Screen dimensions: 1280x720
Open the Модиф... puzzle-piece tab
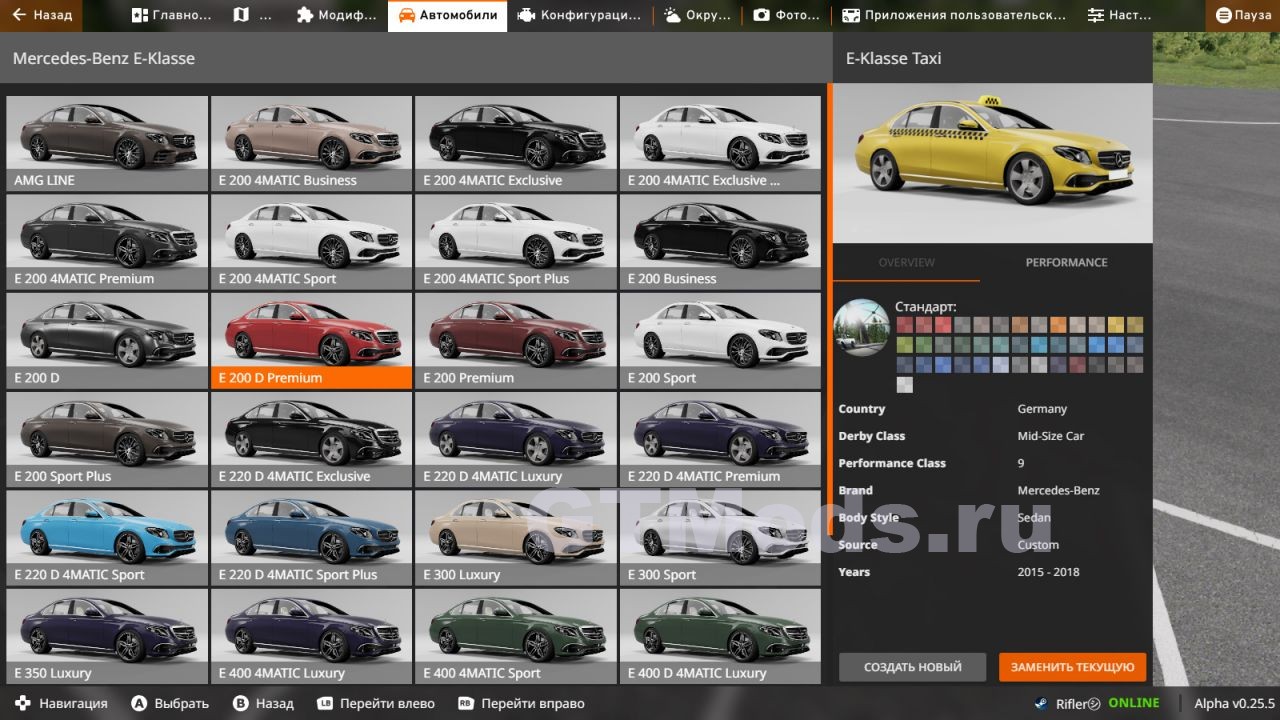337,15
